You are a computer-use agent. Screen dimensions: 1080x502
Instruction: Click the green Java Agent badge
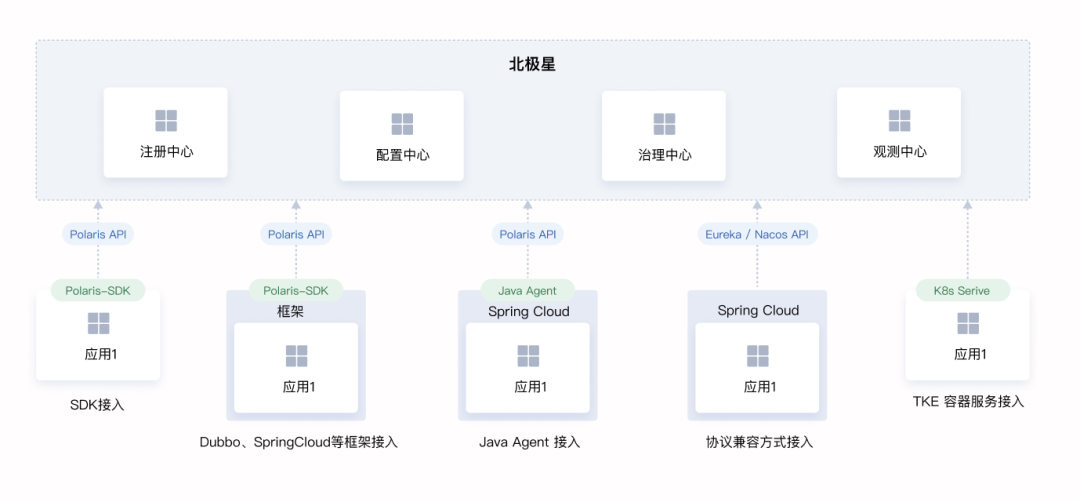pyautogui.click(x=528, y=291)
